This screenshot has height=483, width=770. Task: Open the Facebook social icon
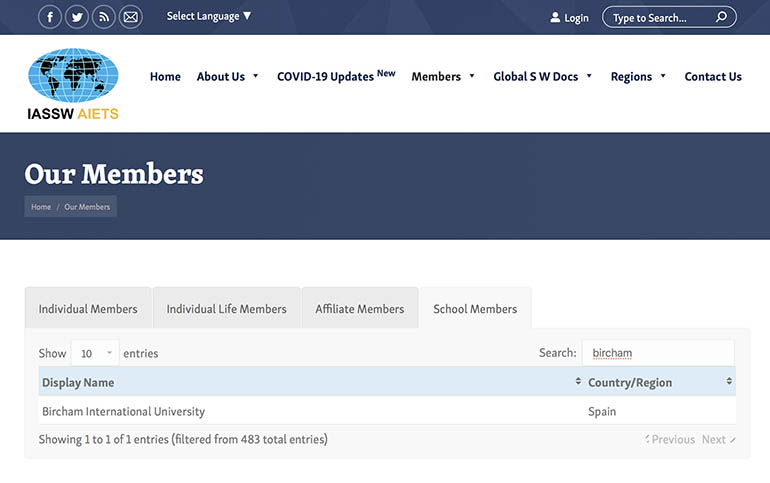click(x=50, y=17)
